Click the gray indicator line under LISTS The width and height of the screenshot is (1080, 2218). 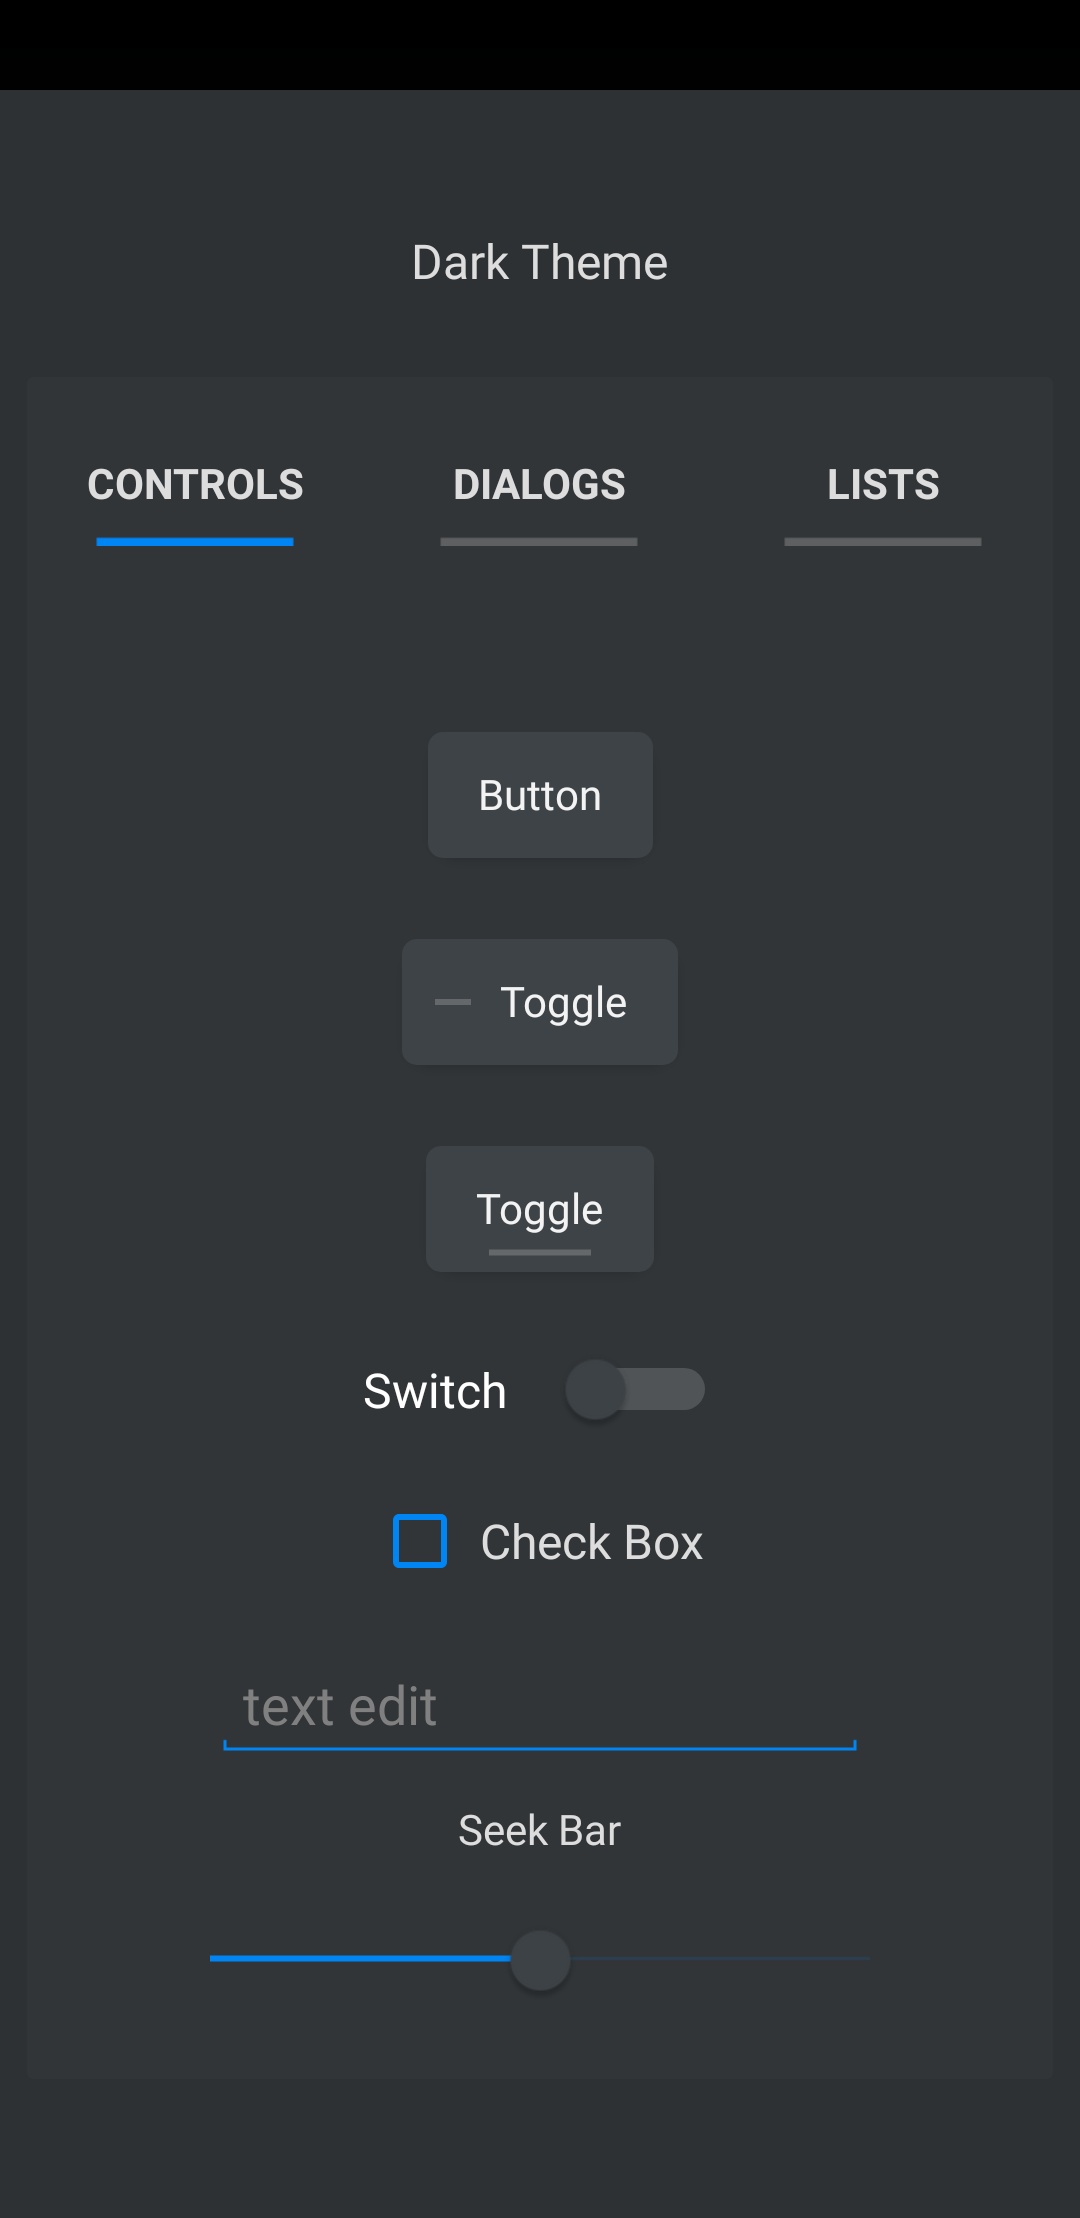(x=883, y=542)
